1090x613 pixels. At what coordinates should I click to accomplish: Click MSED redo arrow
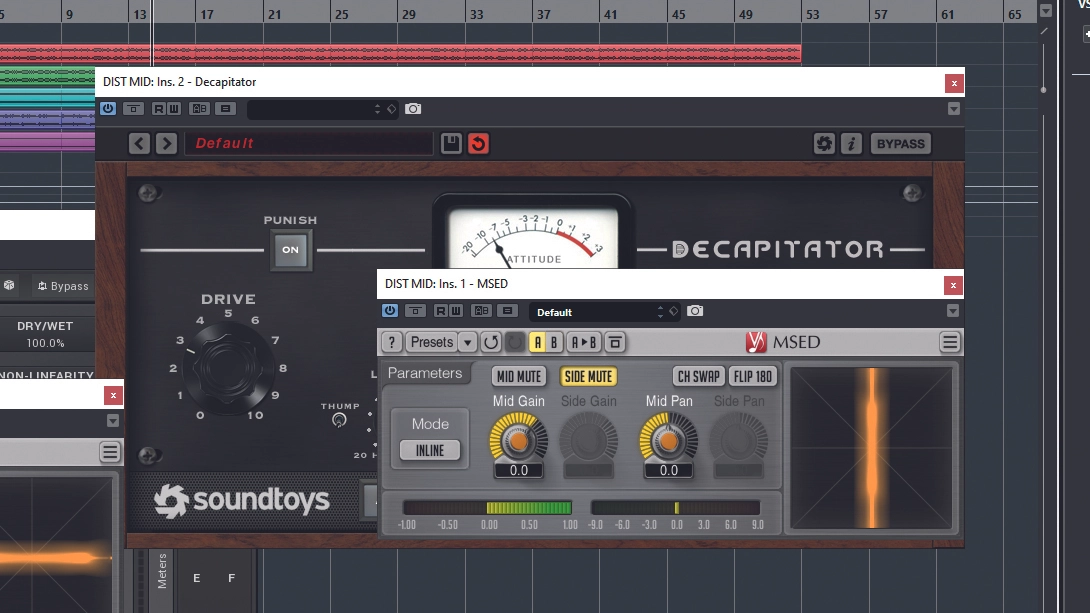coord(514,342)
